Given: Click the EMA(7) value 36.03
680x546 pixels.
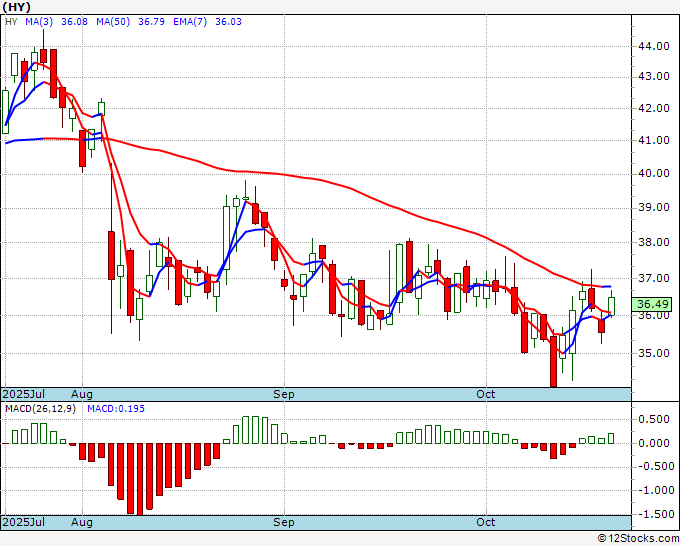Looking at the screenshot, I should [x=228, y=22].
